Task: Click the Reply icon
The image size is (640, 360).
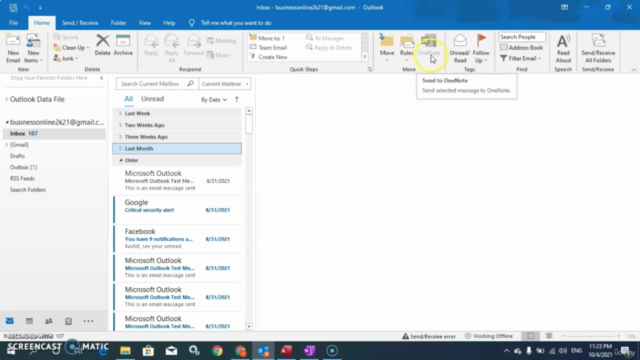Action: [x=151, y=41]
